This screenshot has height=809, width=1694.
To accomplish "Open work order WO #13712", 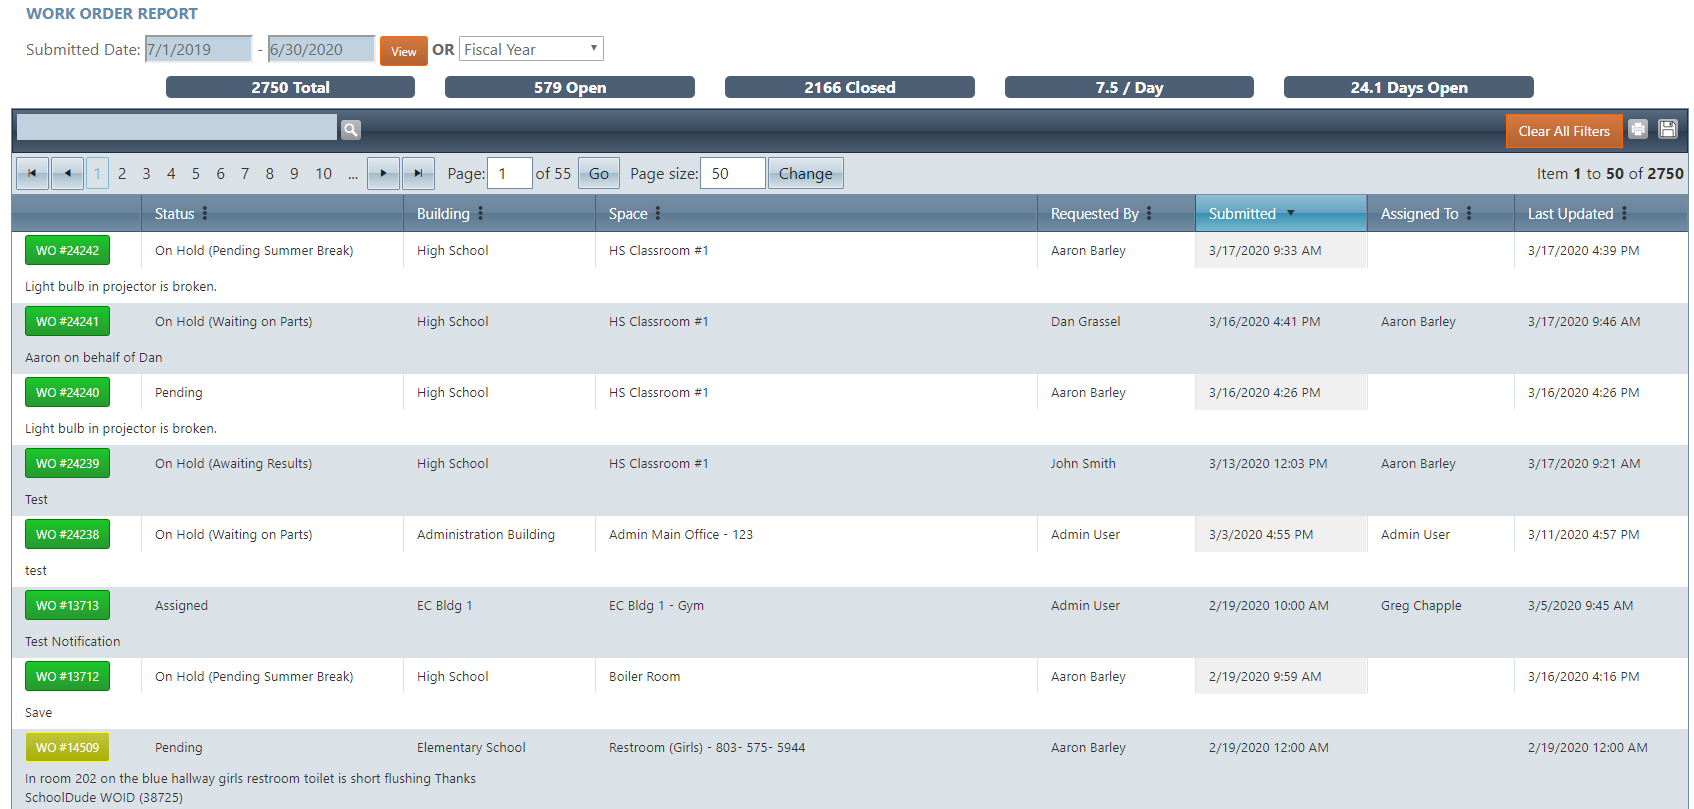I will 68,676.
